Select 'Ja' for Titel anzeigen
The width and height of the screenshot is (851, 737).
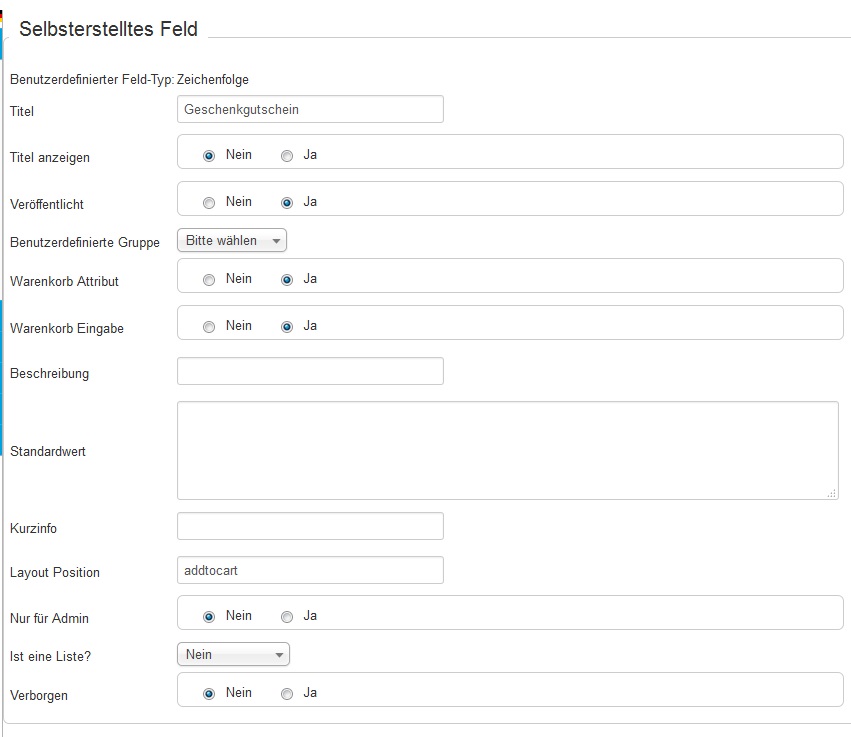(x=287, y=156)
